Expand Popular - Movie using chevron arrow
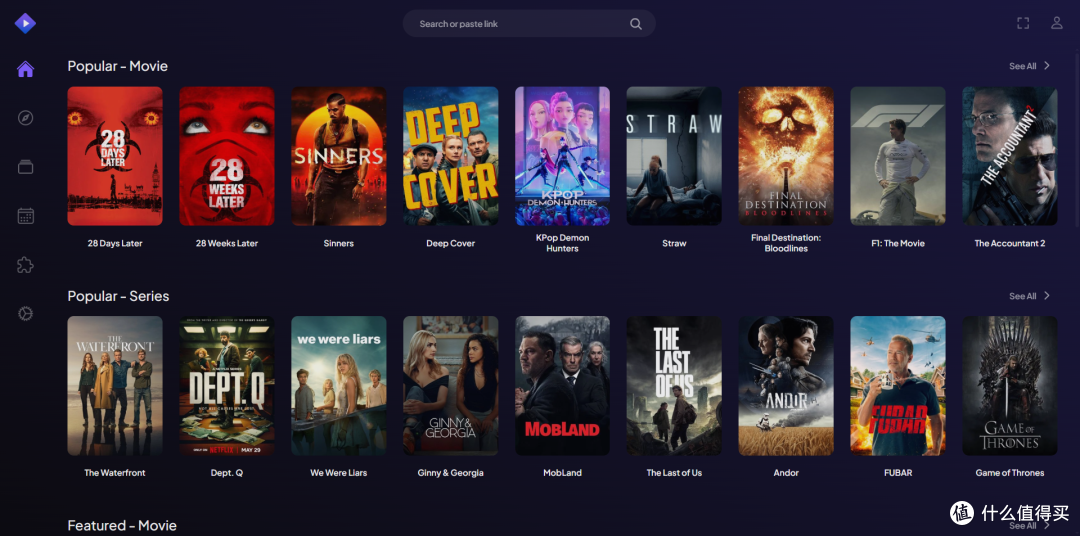 [x=1047, y=65]
